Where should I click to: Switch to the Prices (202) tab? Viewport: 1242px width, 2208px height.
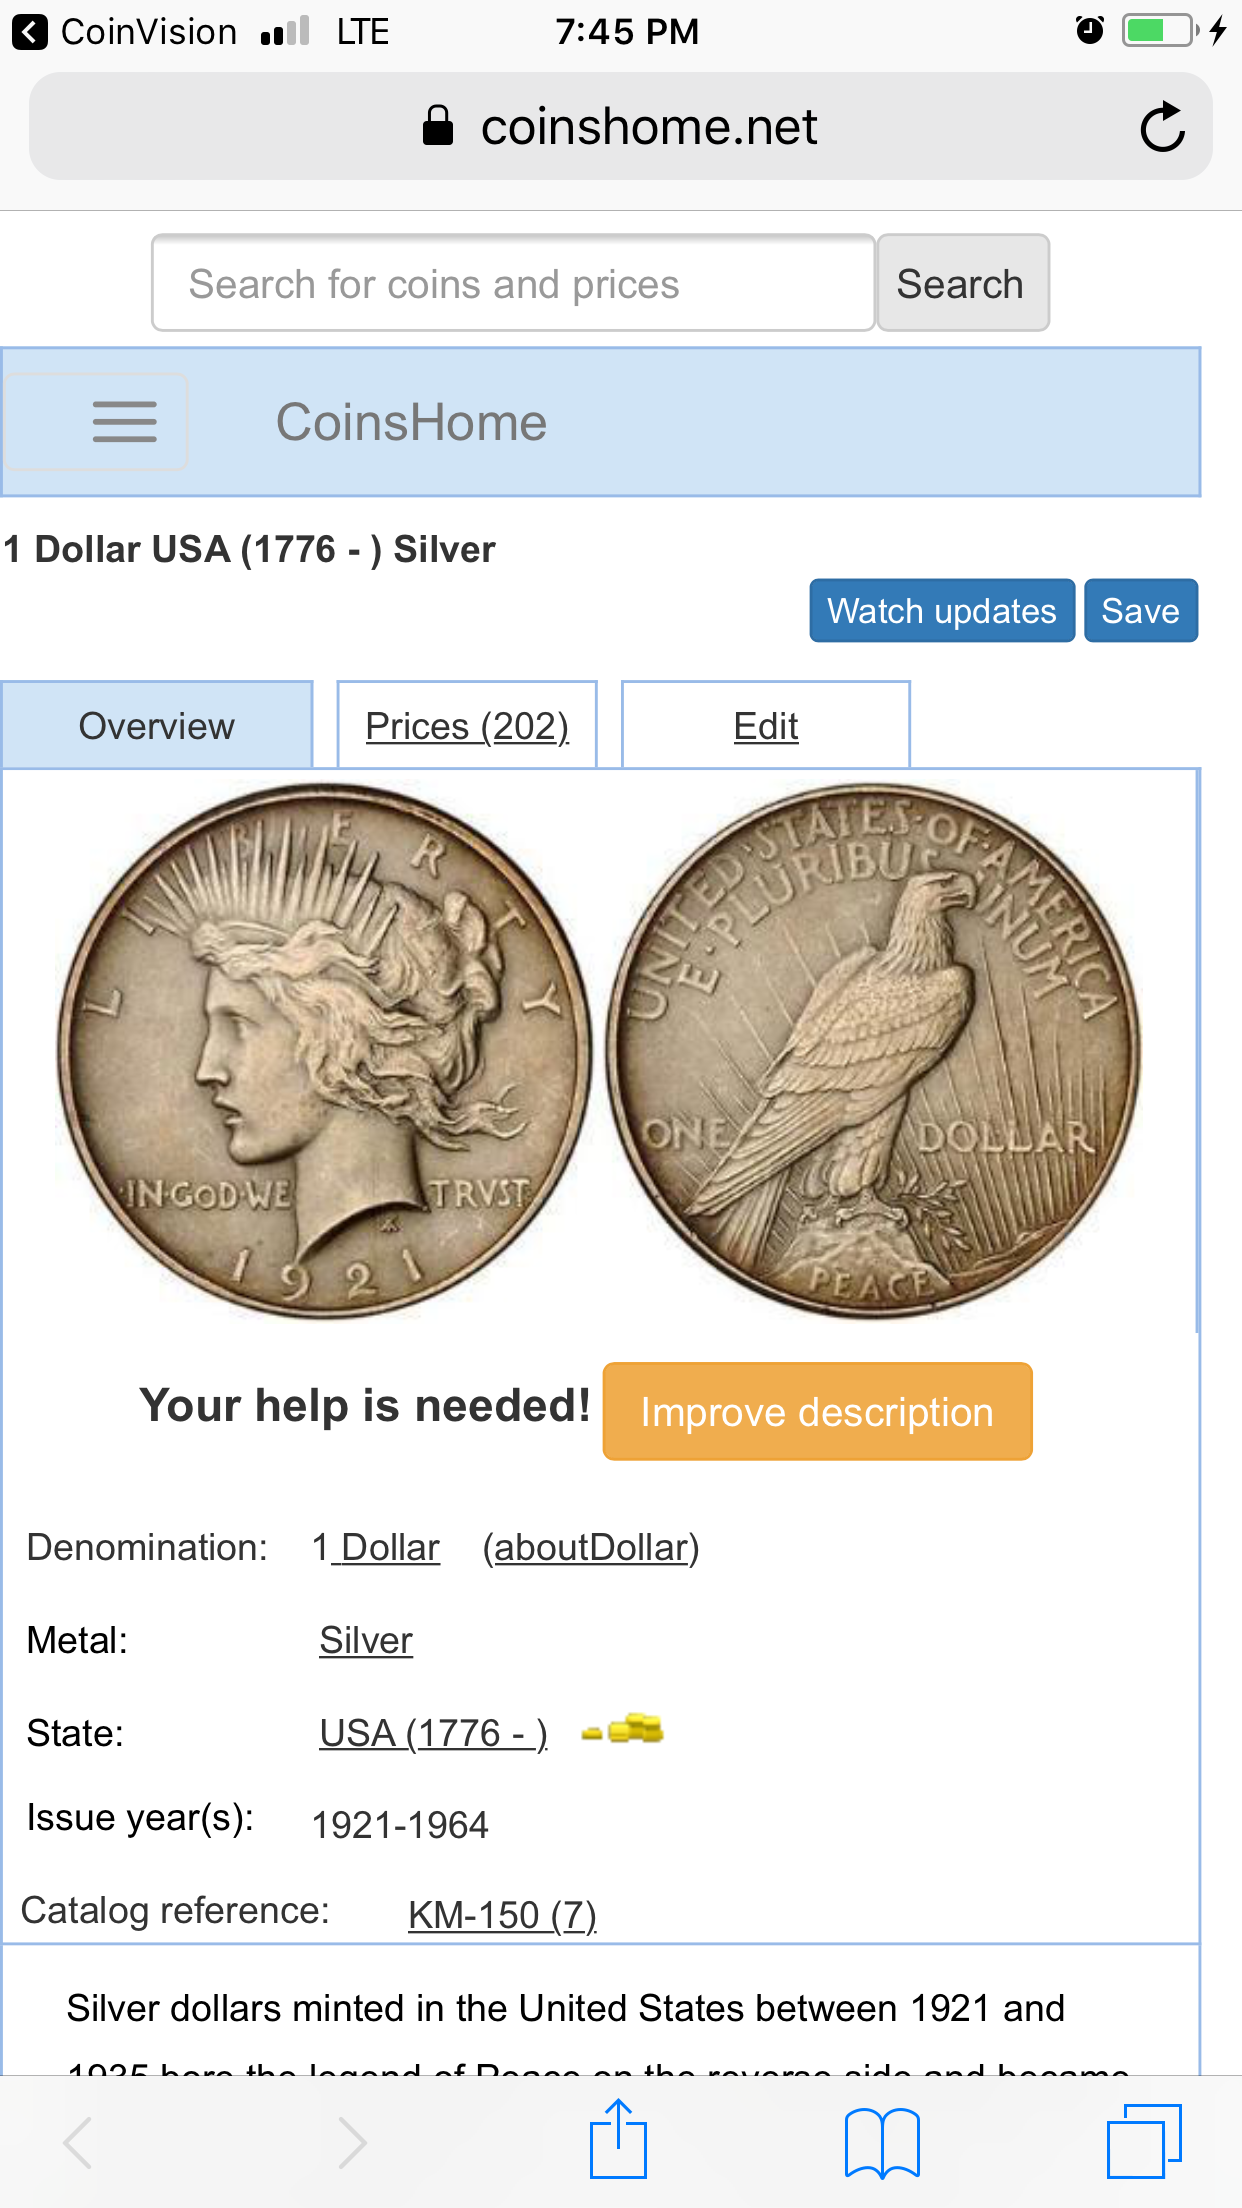click(467, 726)
